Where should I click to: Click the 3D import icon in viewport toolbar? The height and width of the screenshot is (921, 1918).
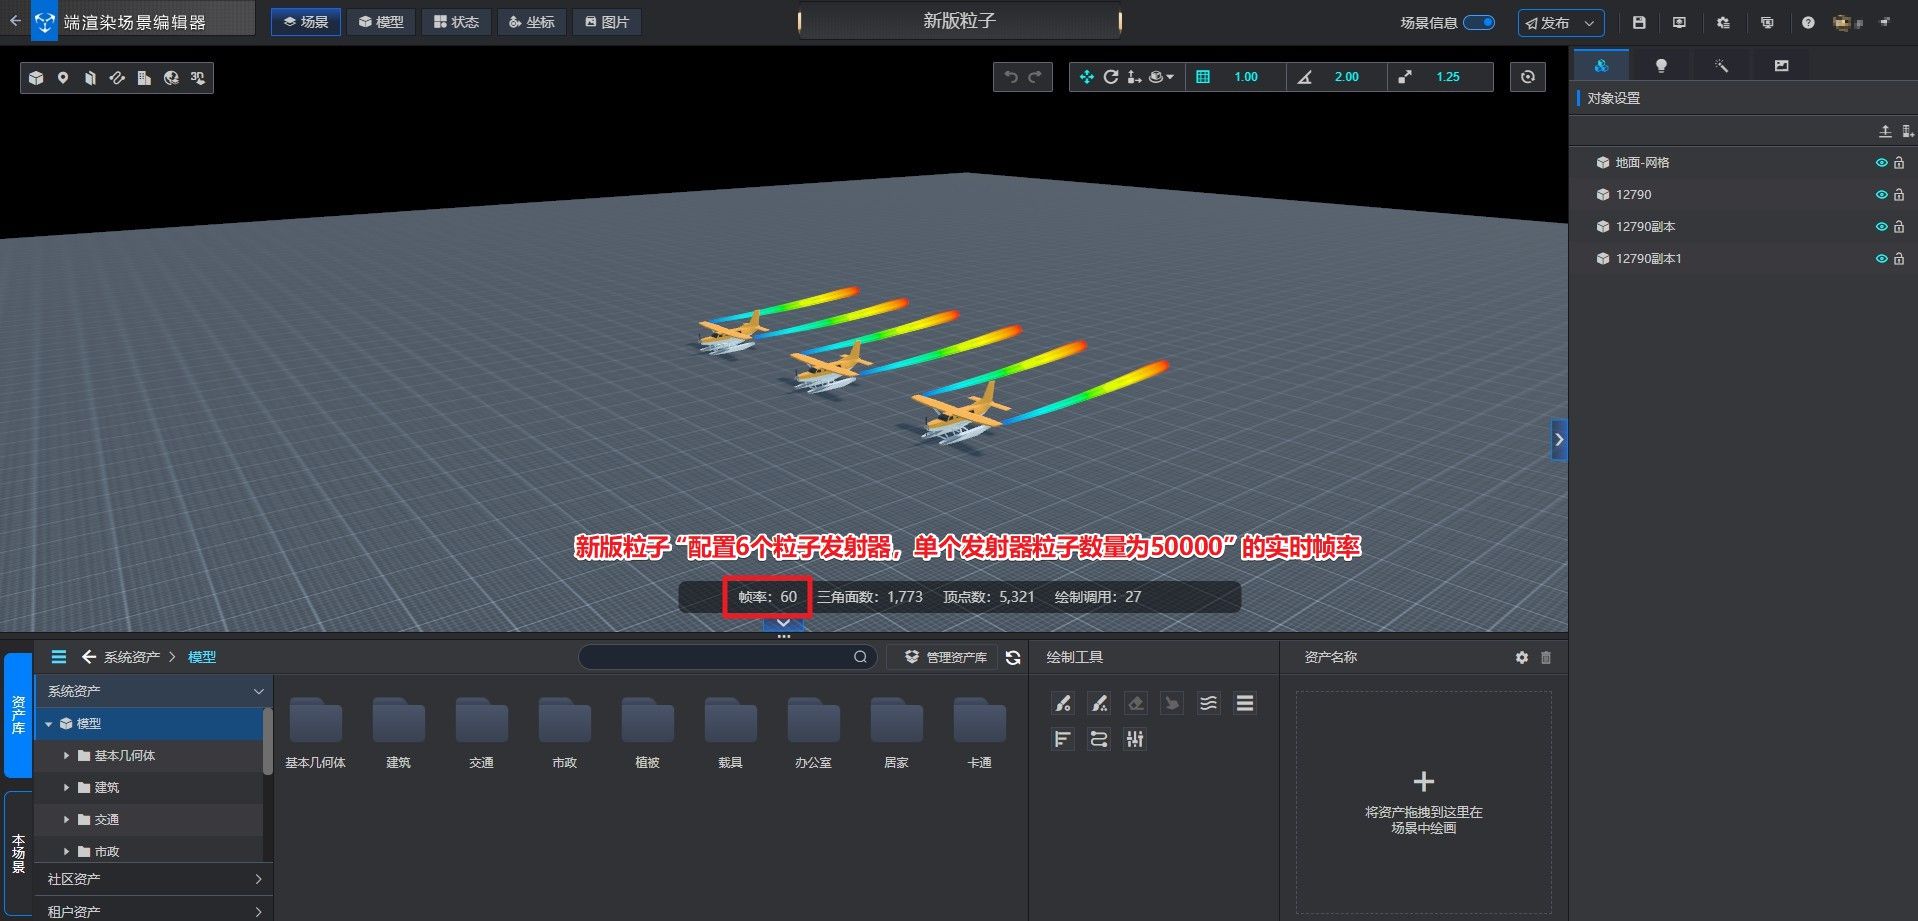198,78
